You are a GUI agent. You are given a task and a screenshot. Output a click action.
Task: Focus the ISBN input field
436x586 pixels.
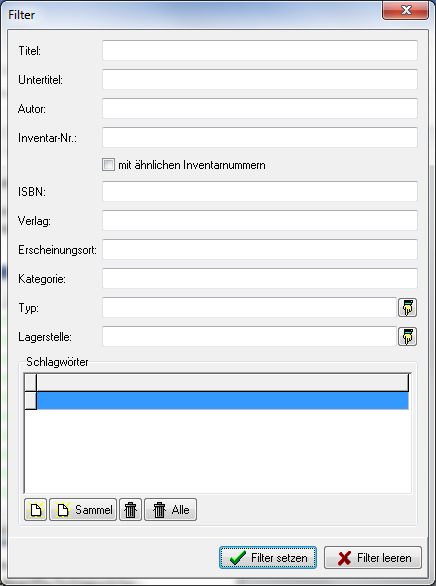click(260, 191)
